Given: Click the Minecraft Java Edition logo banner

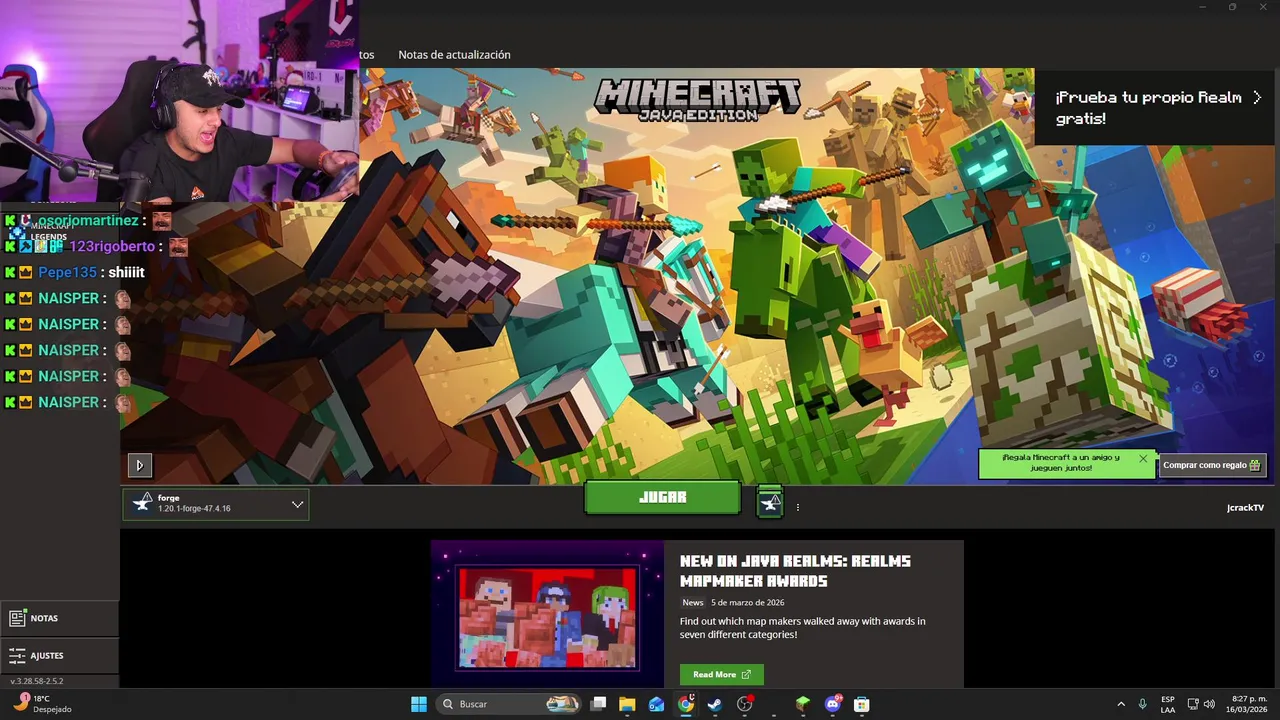Looking at the screenshot, I should pos(697,100).
